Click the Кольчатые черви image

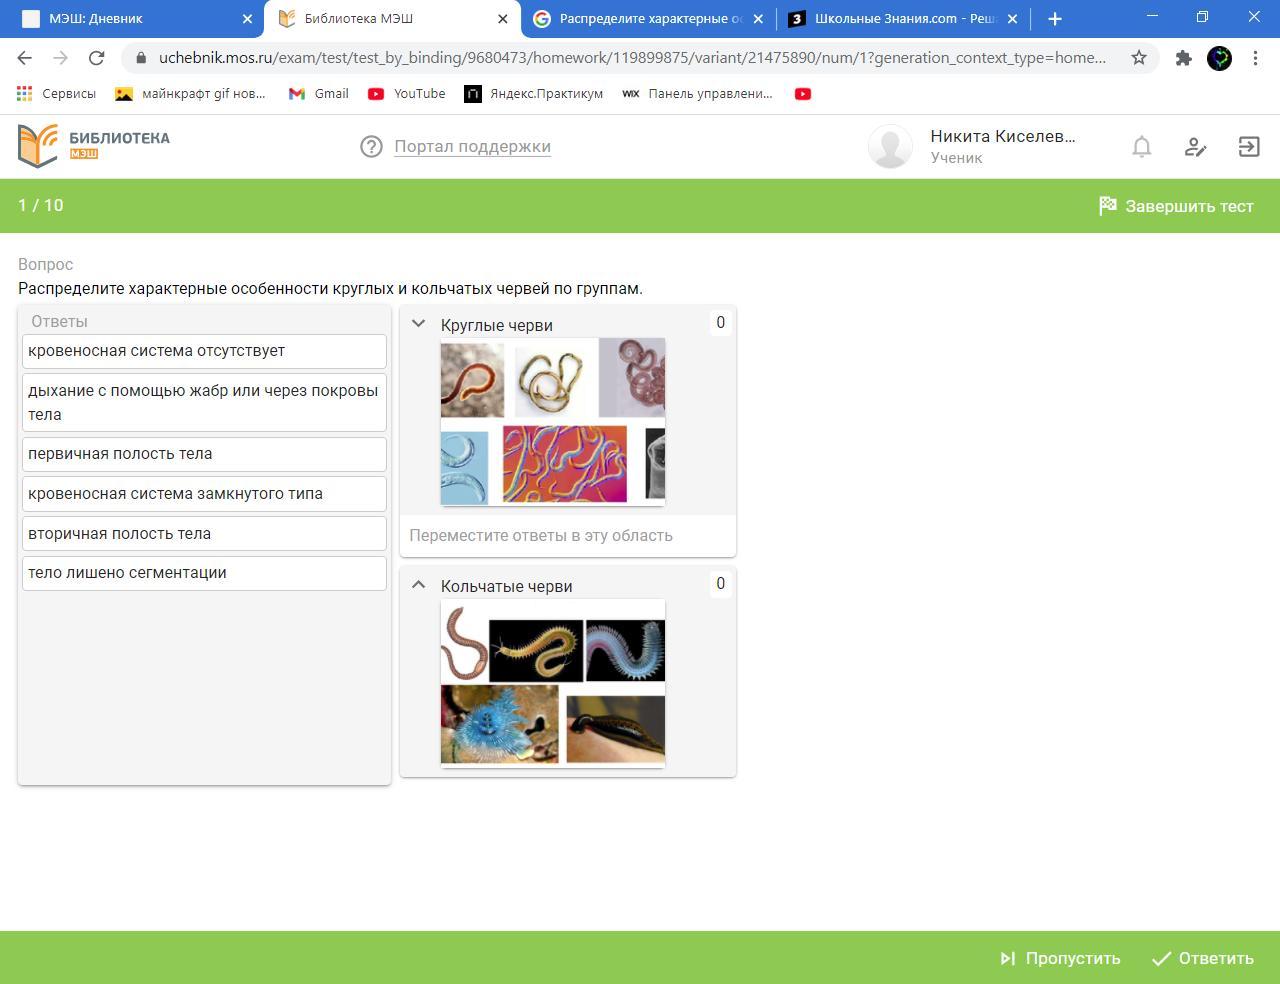[x=553, y=683]
